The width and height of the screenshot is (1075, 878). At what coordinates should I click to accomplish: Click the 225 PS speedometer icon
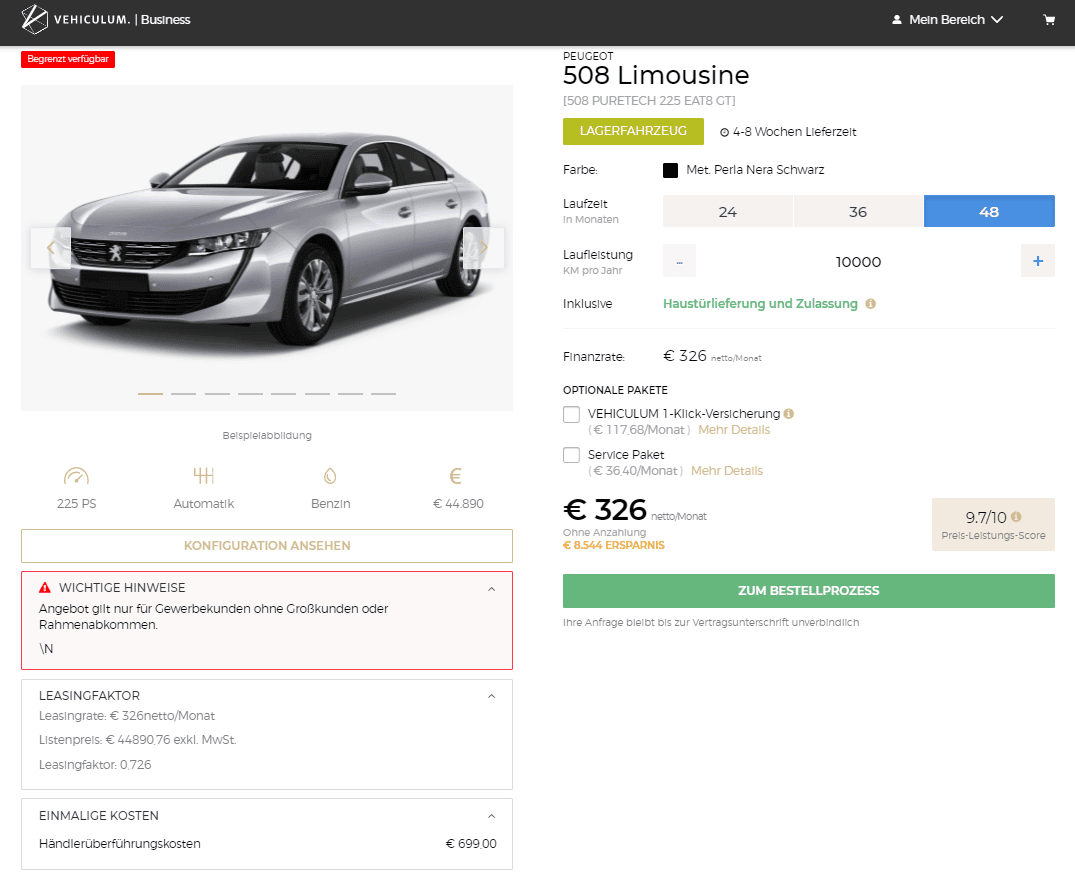click(x=76, y=476)
